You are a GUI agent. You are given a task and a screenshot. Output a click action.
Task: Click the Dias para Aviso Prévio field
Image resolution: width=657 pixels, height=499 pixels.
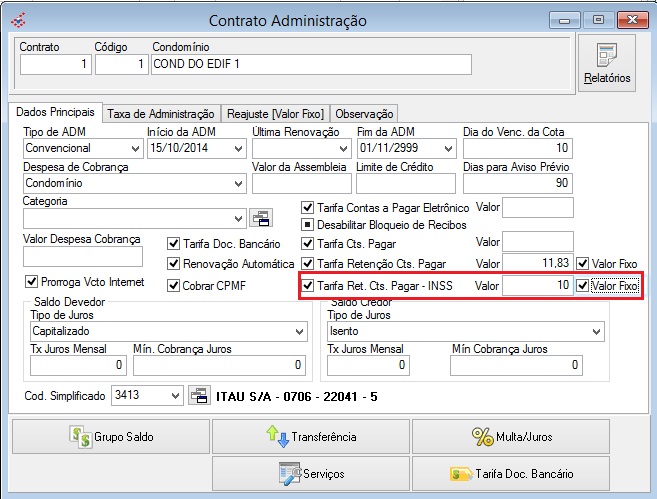click(x=518, y=183)
